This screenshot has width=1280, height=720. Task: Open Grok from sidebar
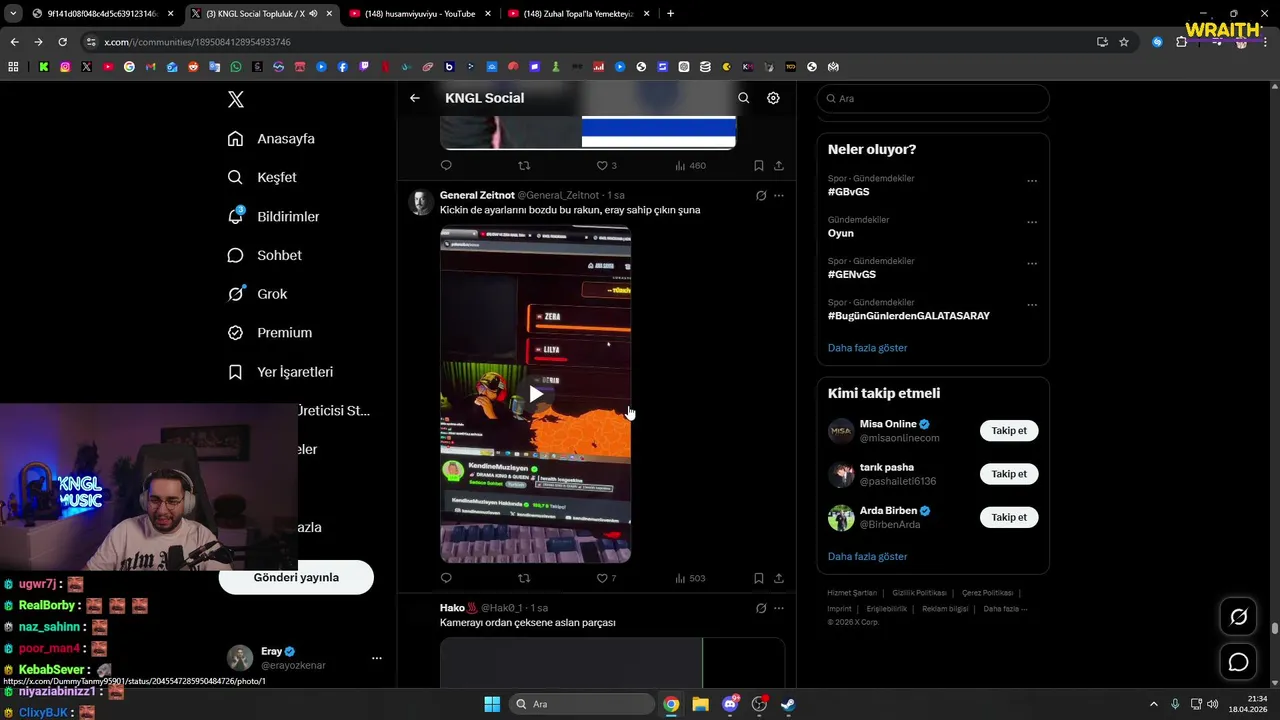coord(257,294)
